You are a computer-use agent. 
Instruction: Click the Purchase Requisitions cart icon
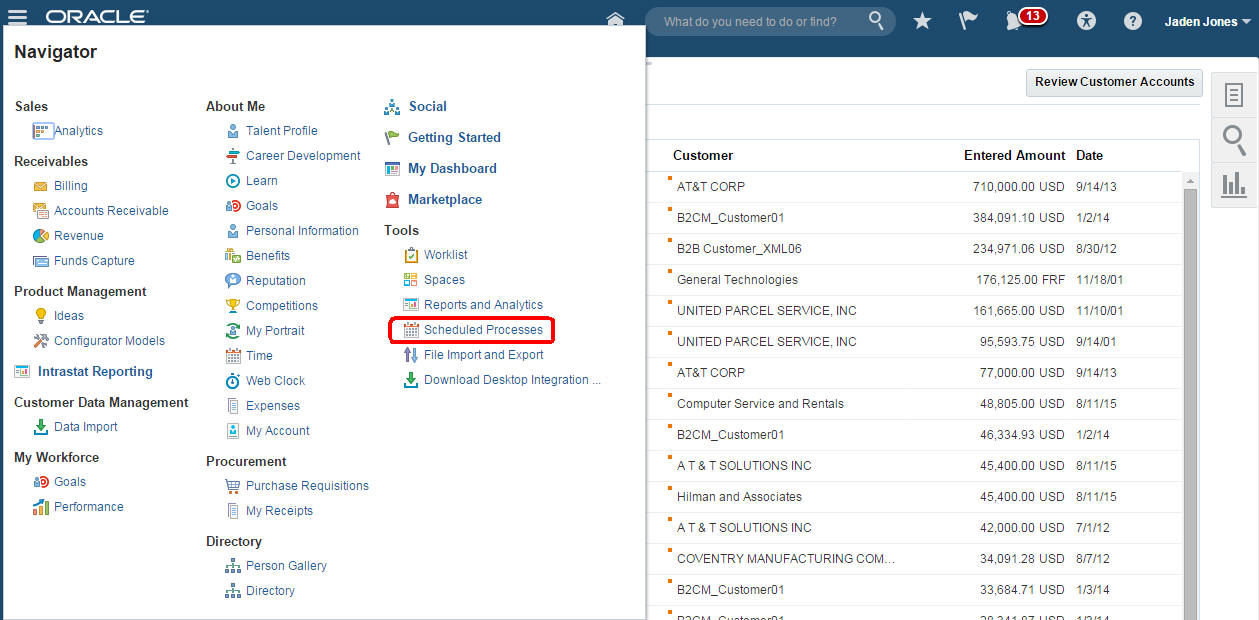point(233,486)
